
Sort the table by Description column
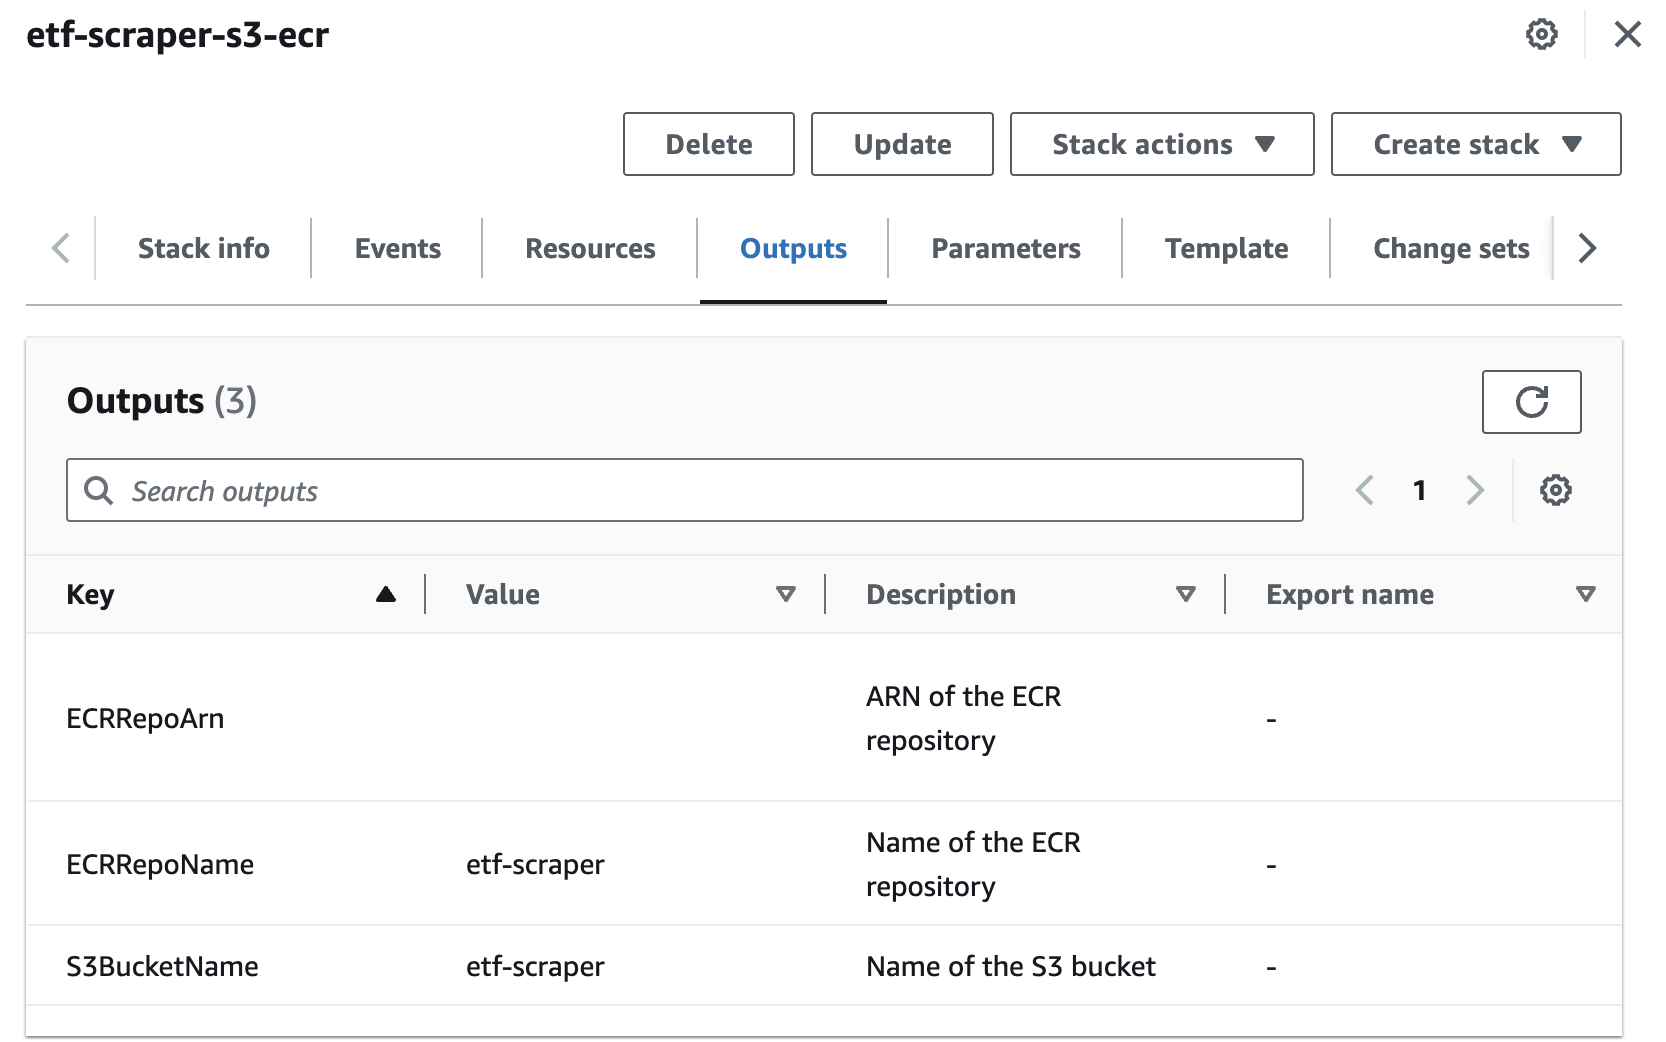click(x=1186, y=595)
